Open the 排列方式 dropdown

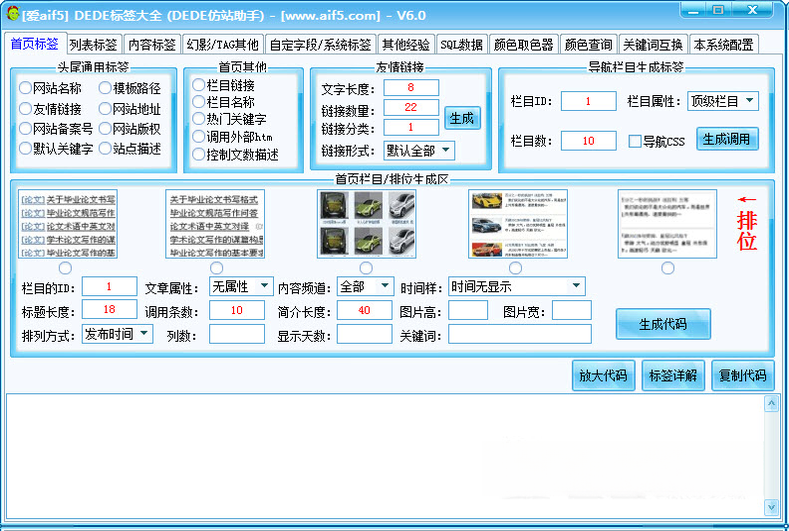coord(117,334)
